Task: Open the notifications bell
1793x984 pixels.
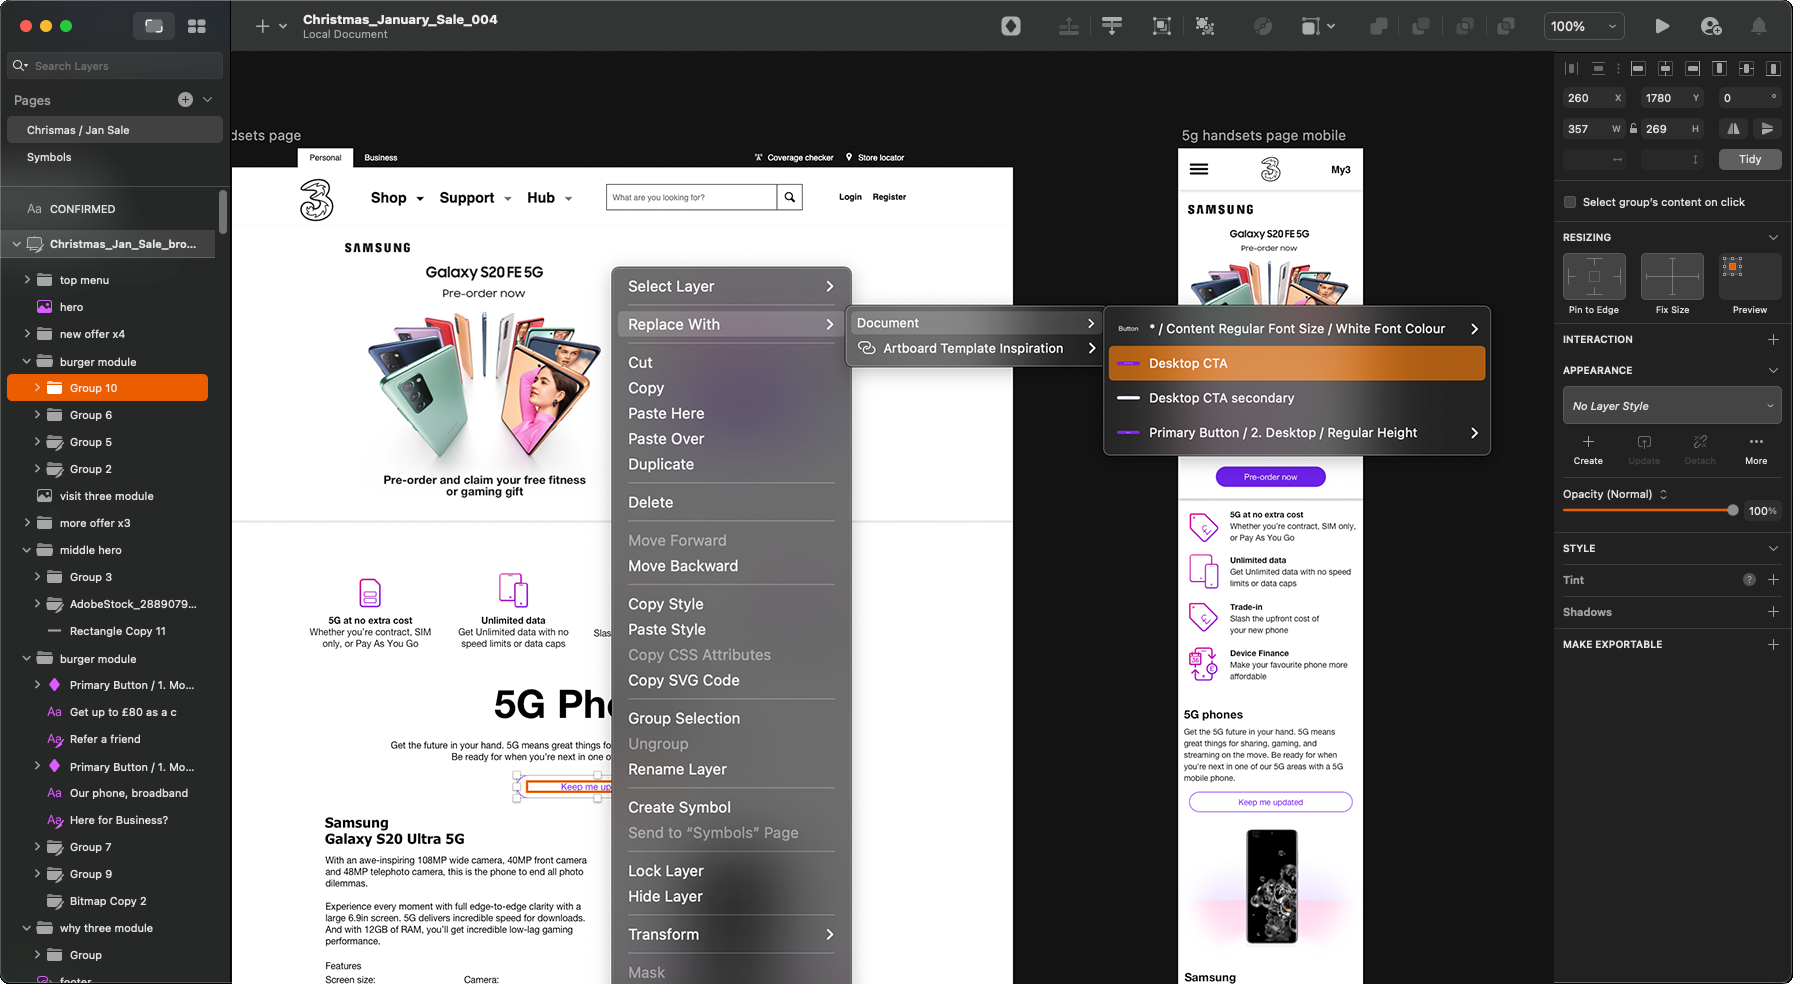Action: (1758, 26)
